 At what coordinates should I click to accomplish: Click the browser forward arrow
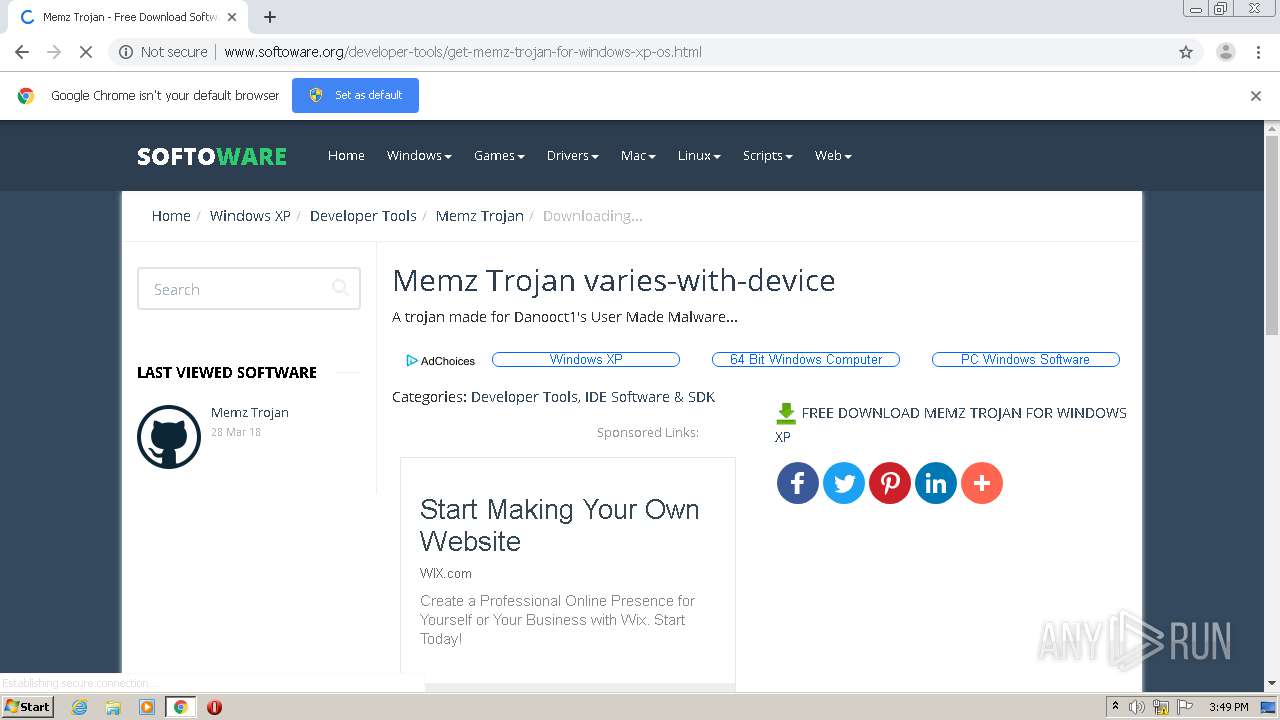pyautogui.click(x=54, y=52)
